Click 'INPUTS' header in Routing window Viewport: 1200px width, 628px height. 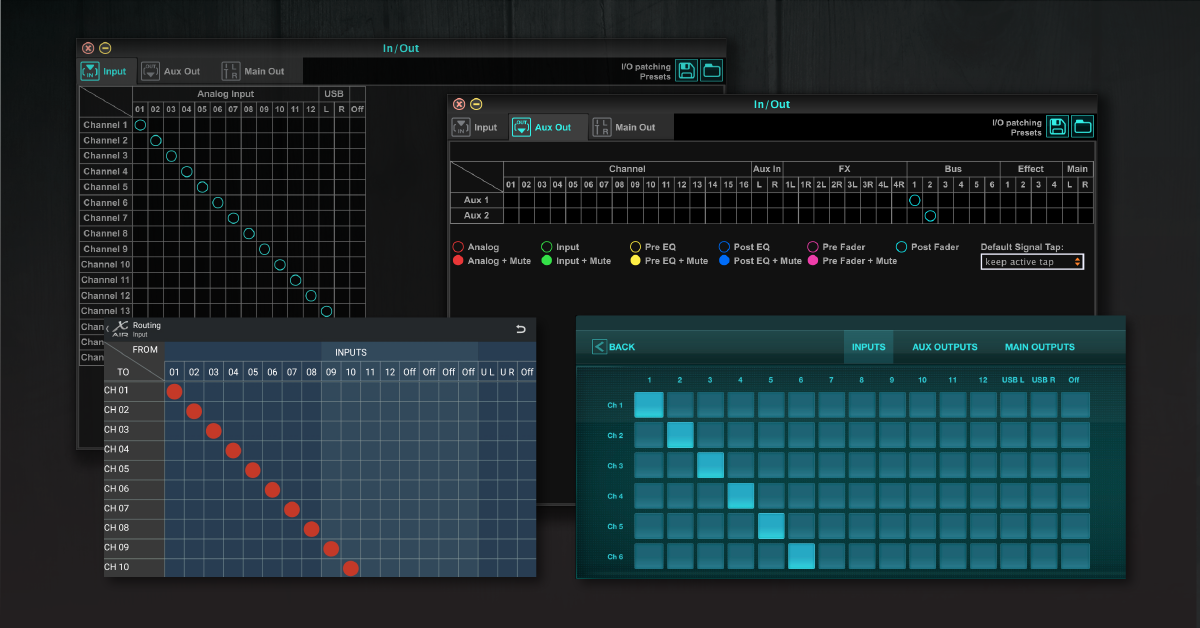point(350,352)
